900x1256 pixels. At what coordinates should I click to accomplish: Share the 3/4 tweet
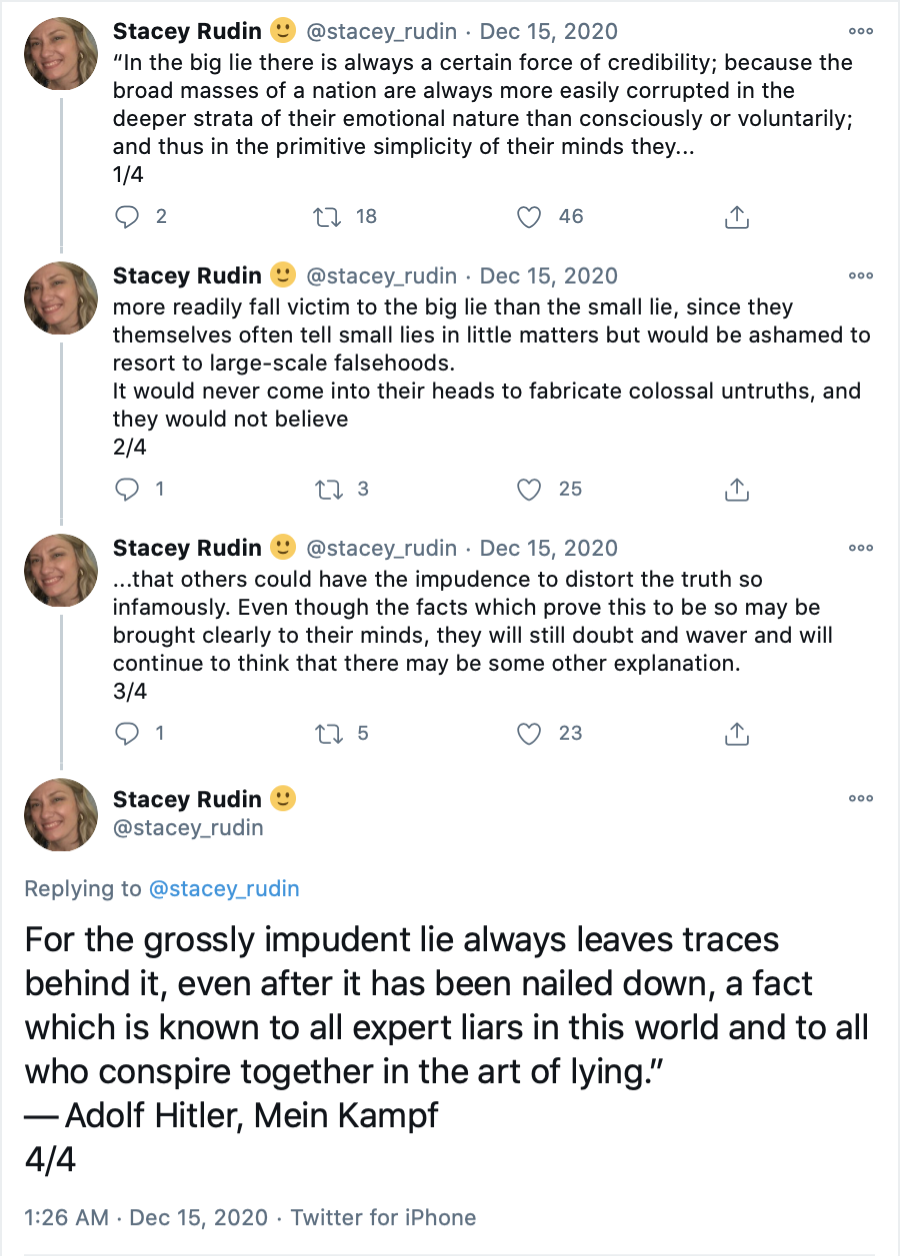736,733
